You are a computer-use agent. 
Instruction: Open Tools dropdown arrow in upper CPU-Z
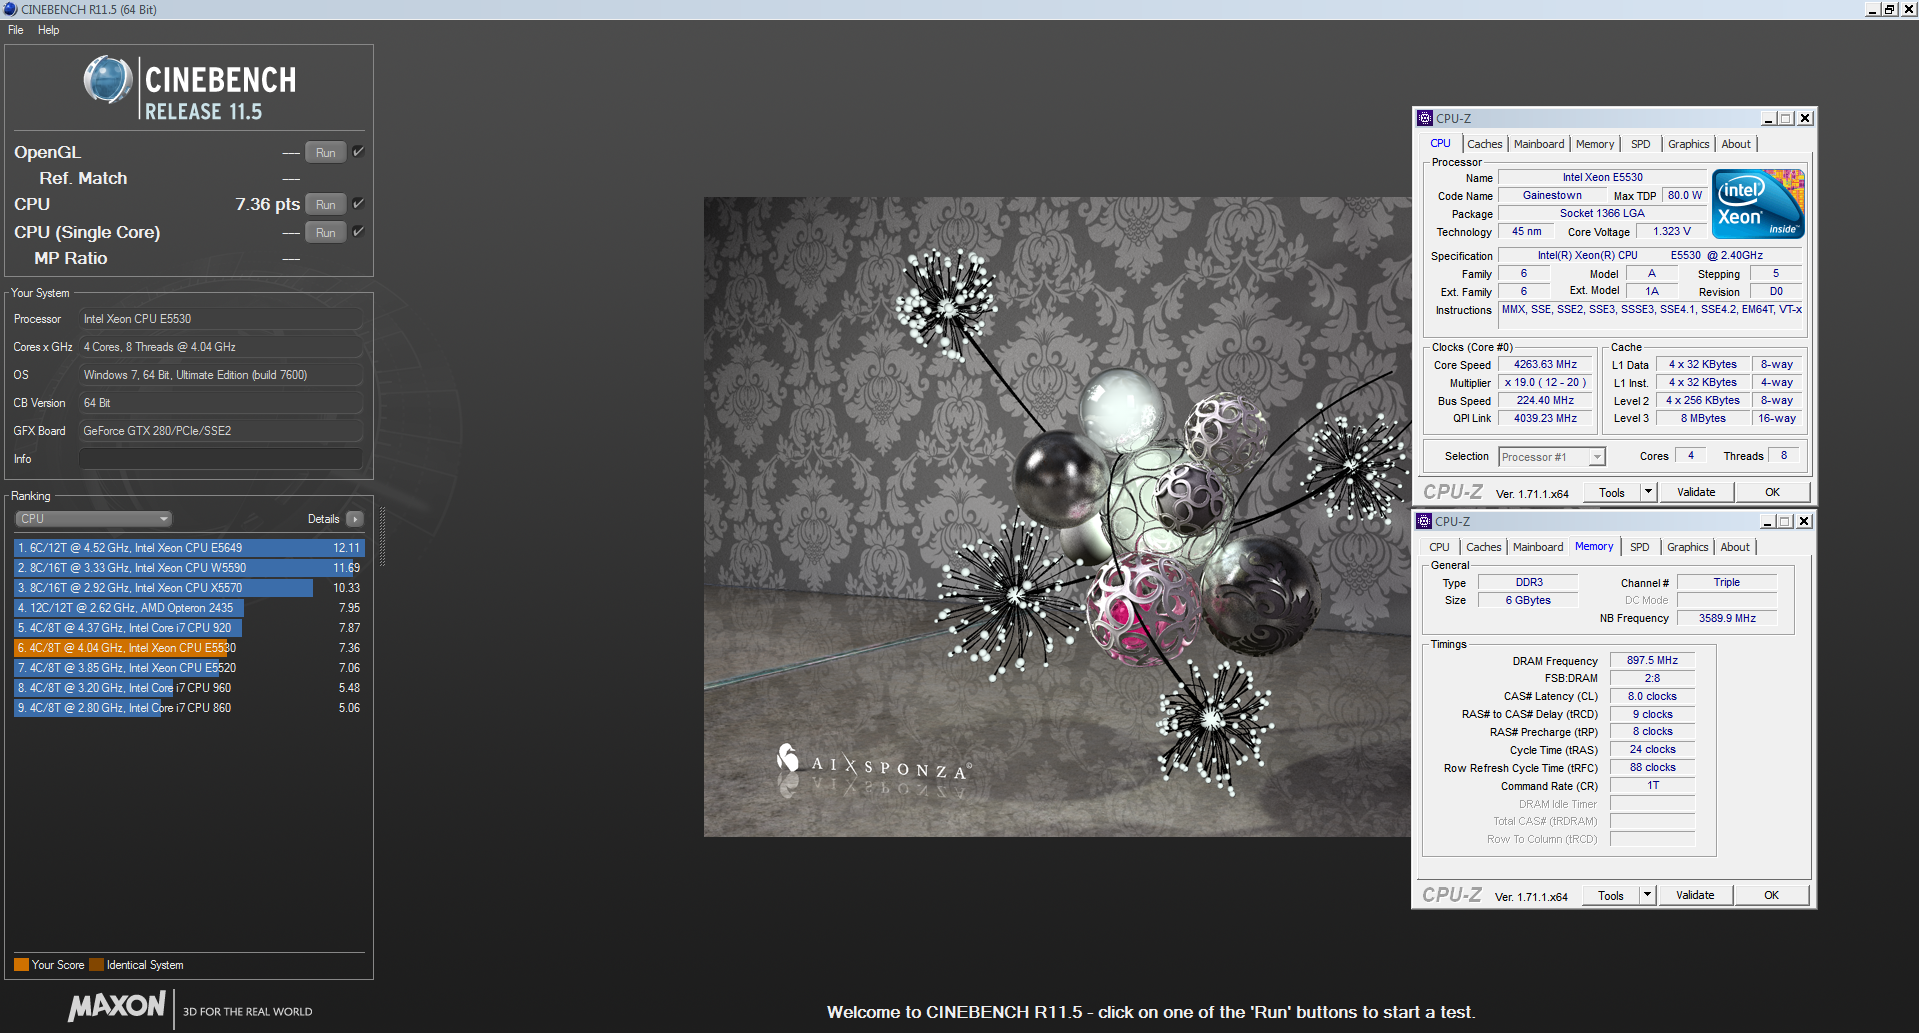pos(1649,492)
